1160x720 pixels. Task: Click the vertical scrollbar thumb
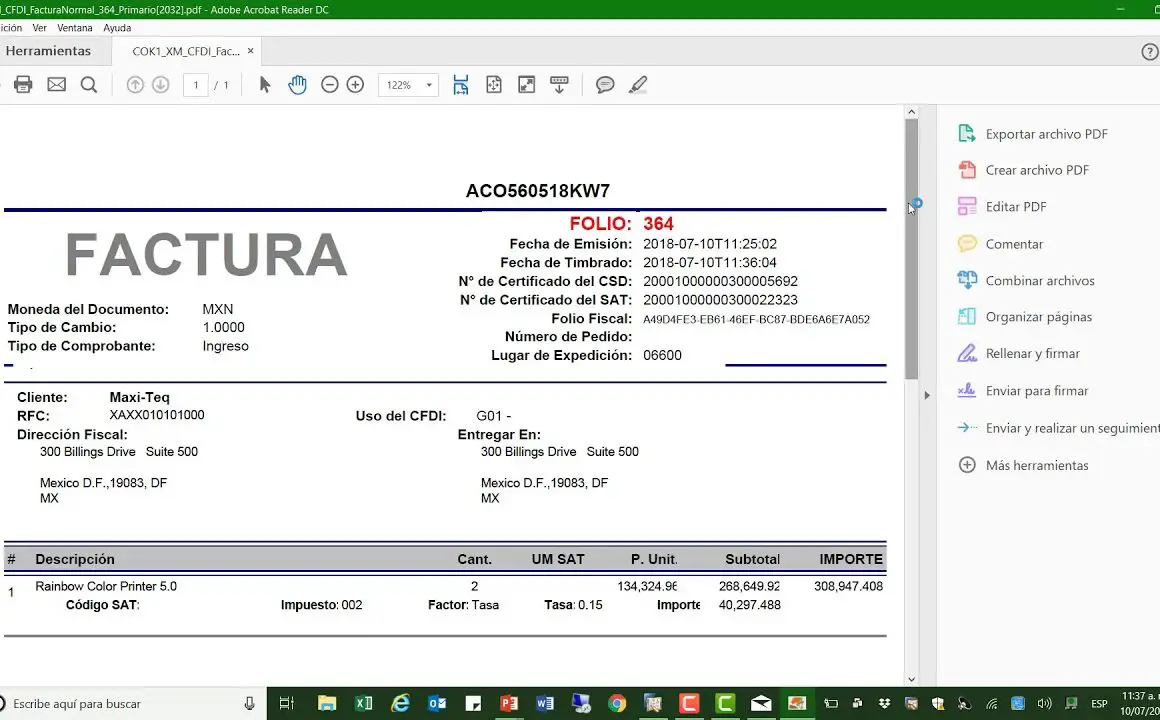pos(911,249)
